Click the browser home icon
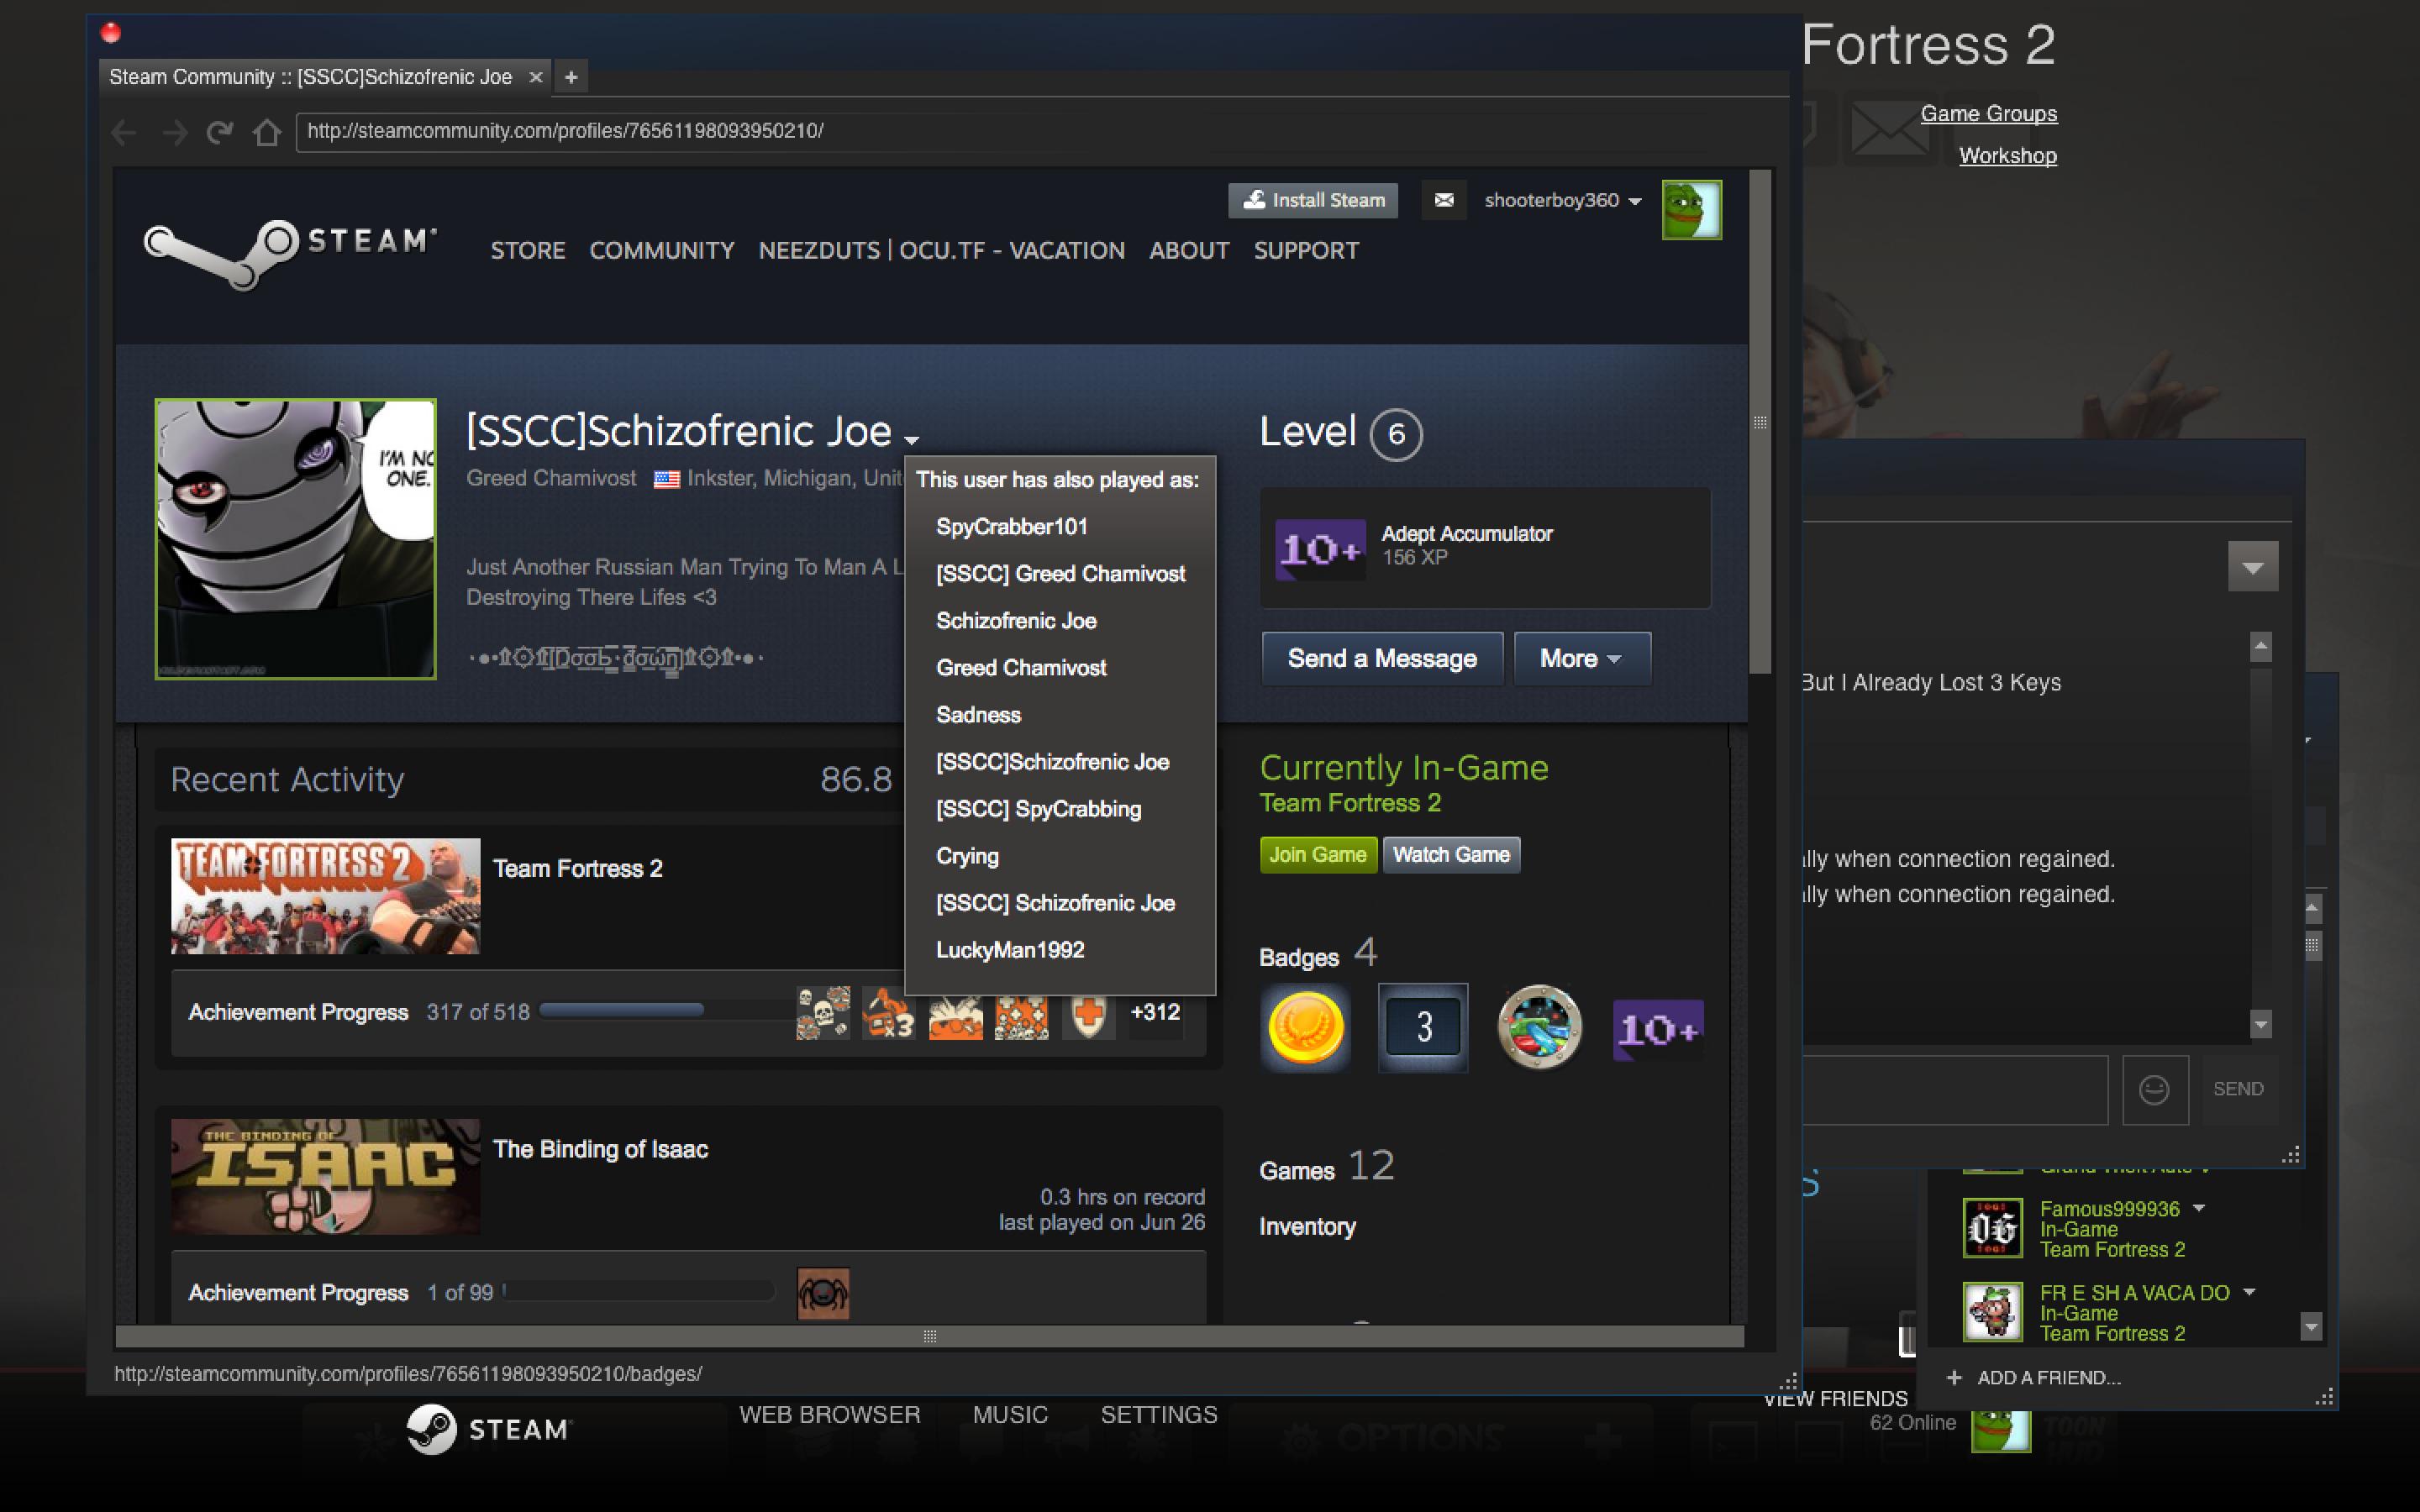This screenshot has width=2420, height=1512. 266,132
